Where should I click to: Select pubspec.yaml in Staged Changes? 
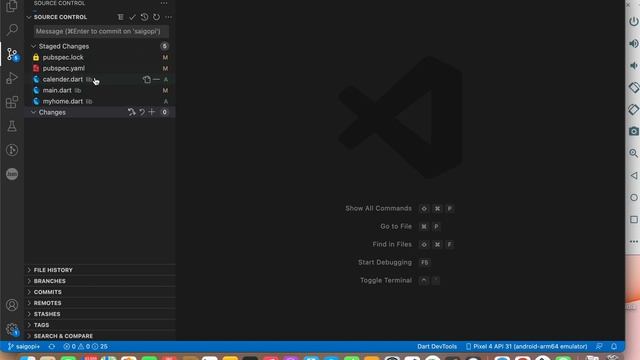coord(100,69)
